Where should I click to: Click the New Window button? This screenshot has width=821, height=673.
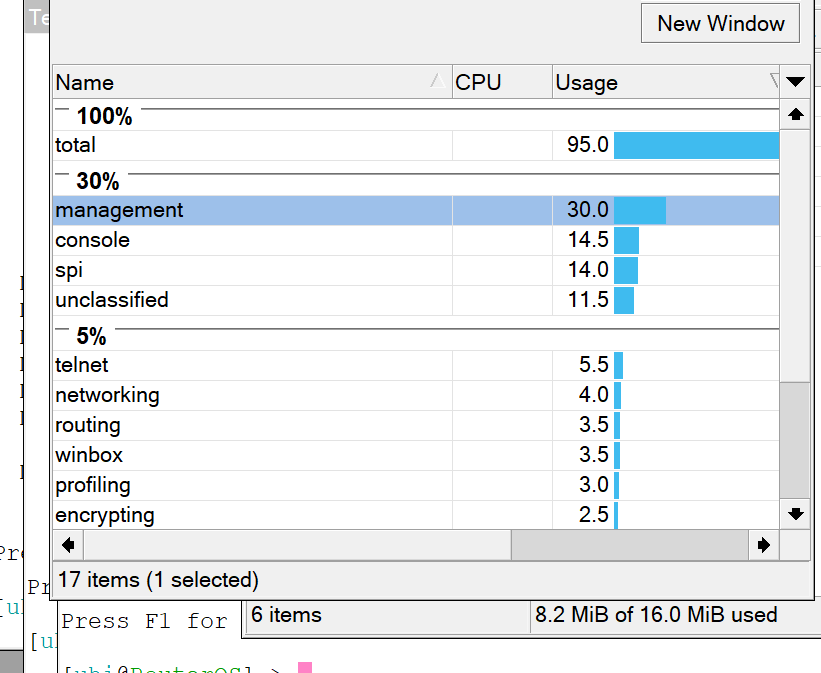tap(720, 24)
